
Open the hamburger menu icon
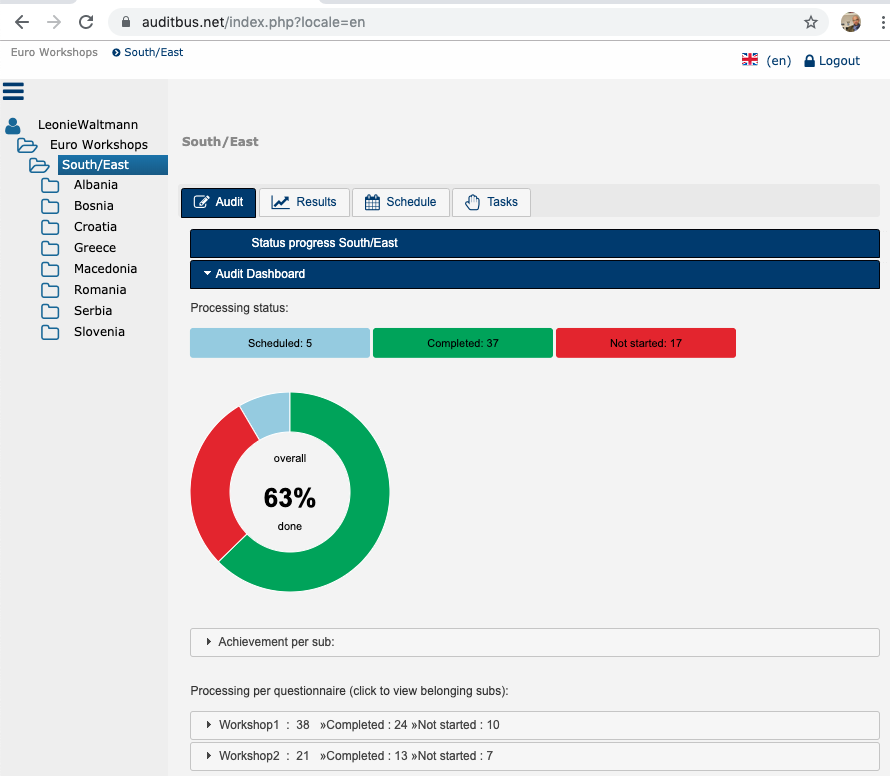point(13,92)
